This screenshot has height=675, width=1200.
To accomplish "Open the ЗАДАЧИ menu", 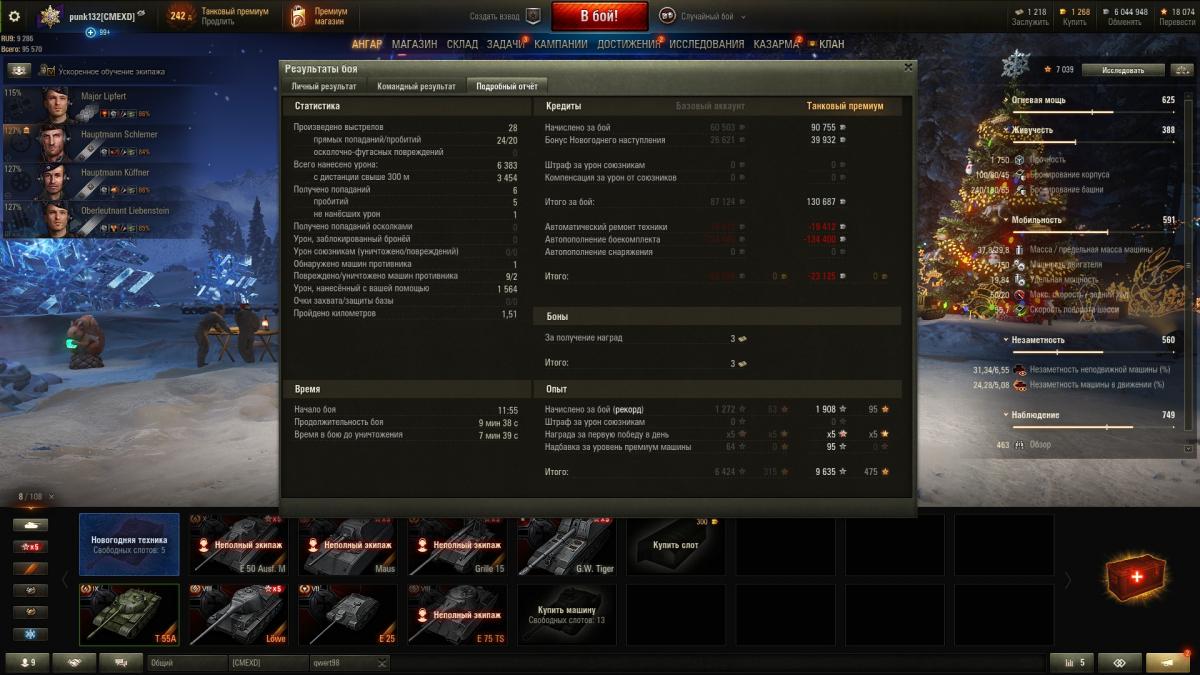I will pyautogui.click(x=506, y=44).
